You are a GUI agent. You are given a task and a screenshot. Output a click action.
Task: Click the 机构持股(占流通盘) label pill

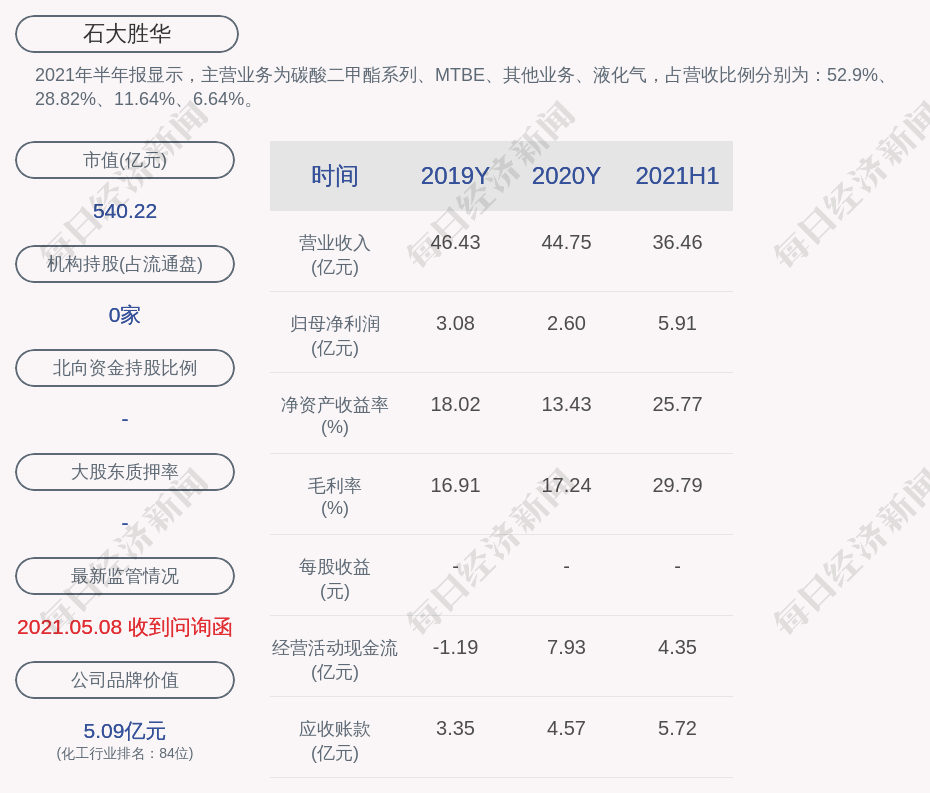(125, 264)
